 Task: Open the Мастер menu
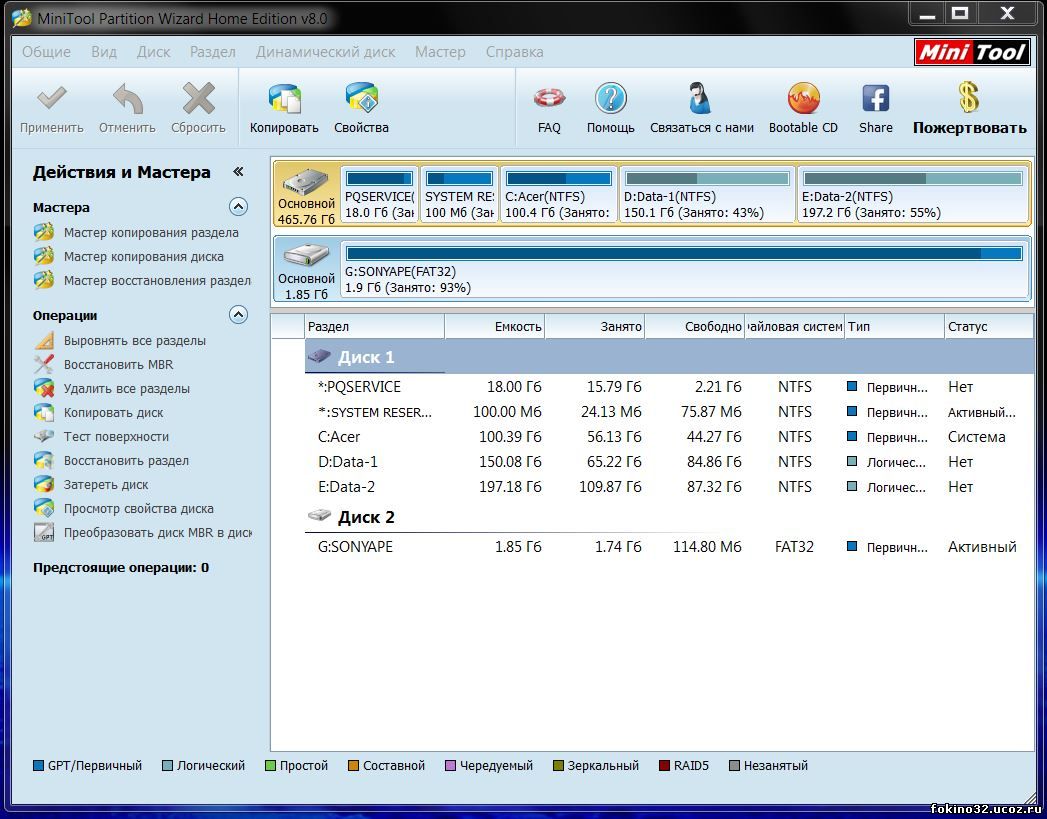coord(440,51)
